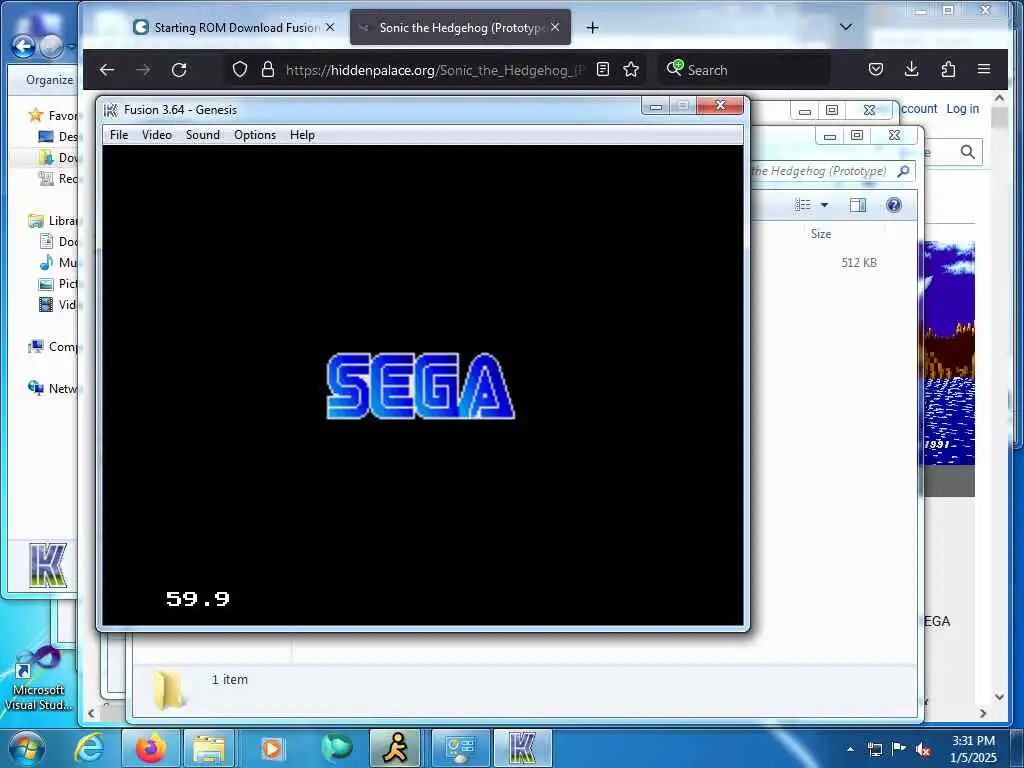Select Videos library in navigation

coord(59,304)
